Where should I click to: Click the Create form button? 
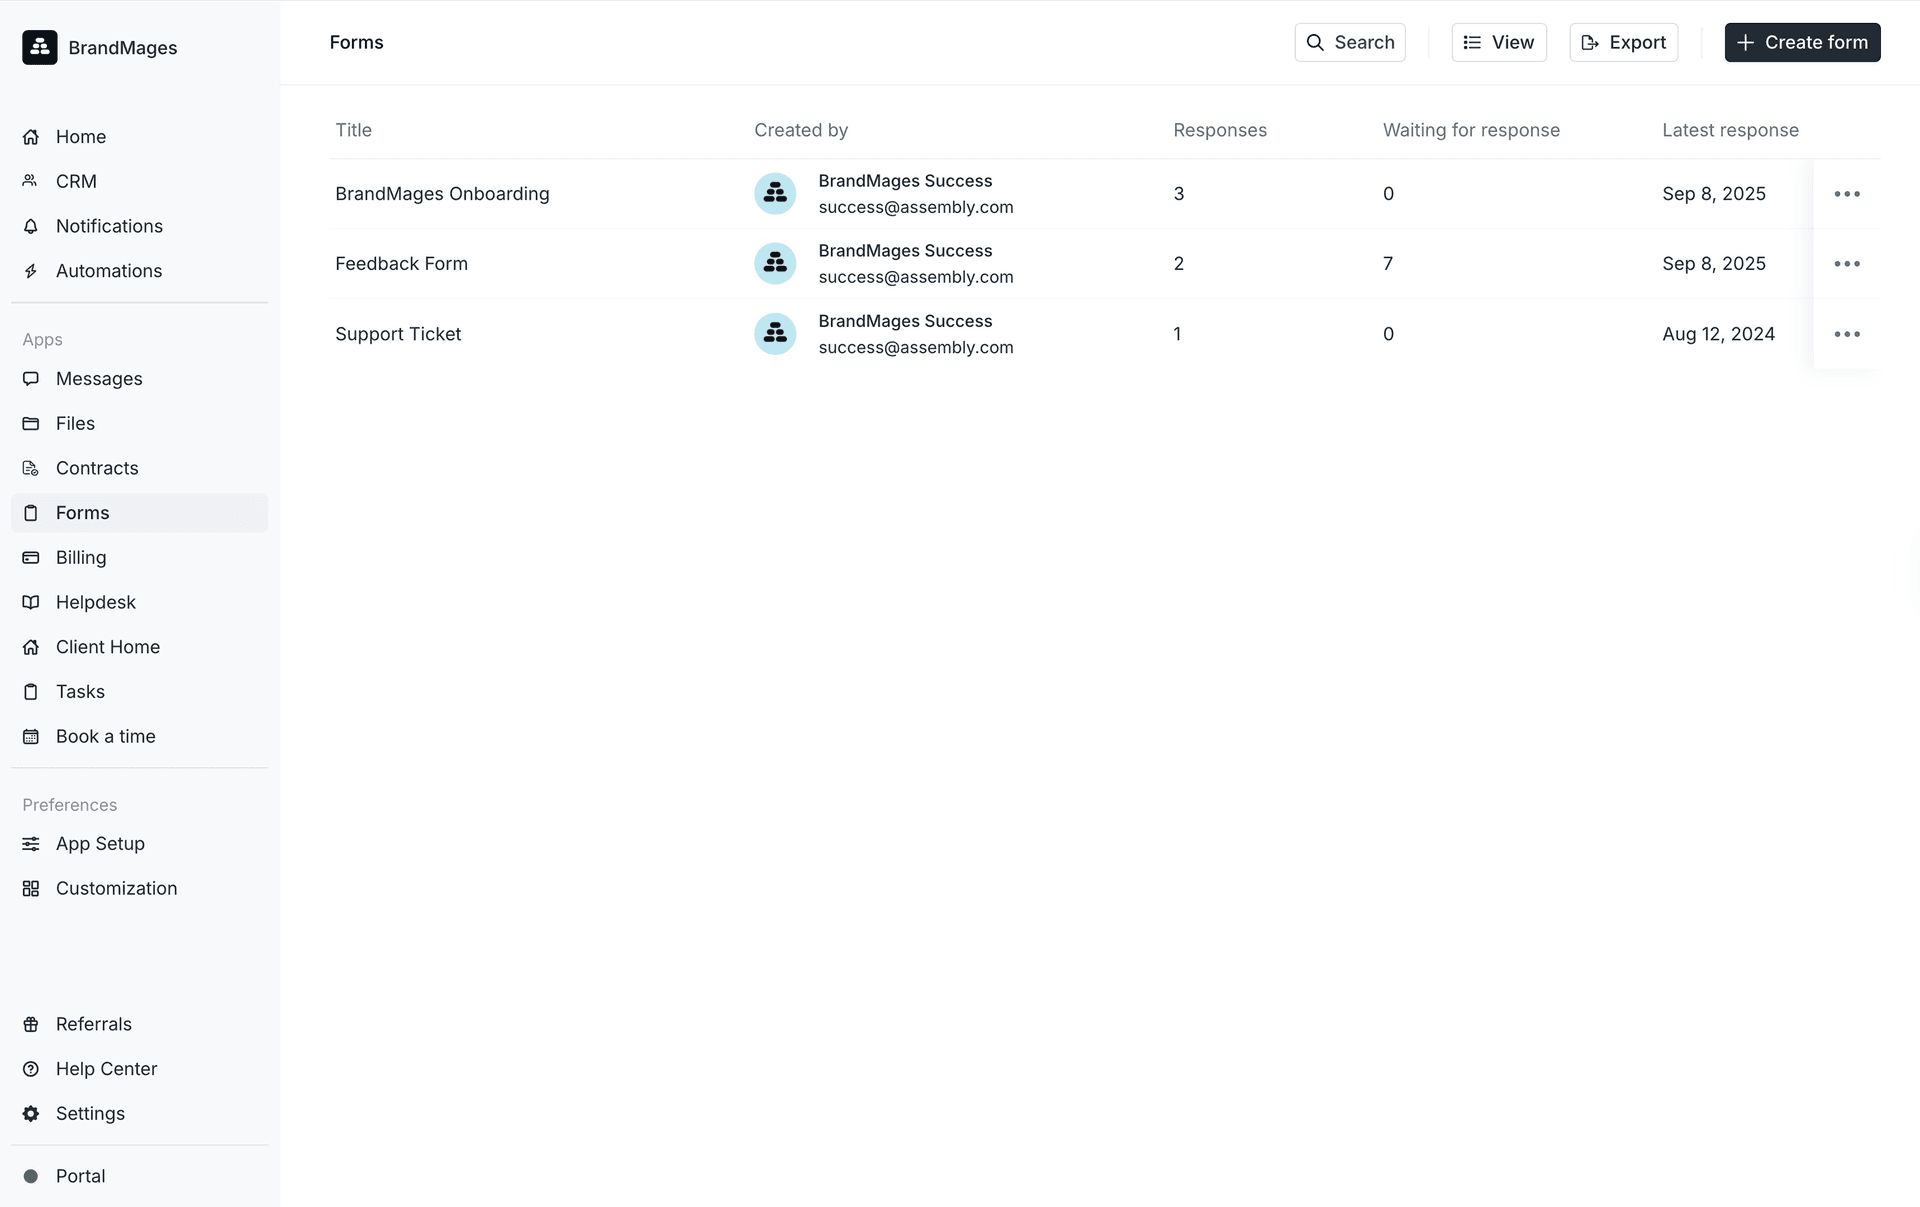[1802, 42]
